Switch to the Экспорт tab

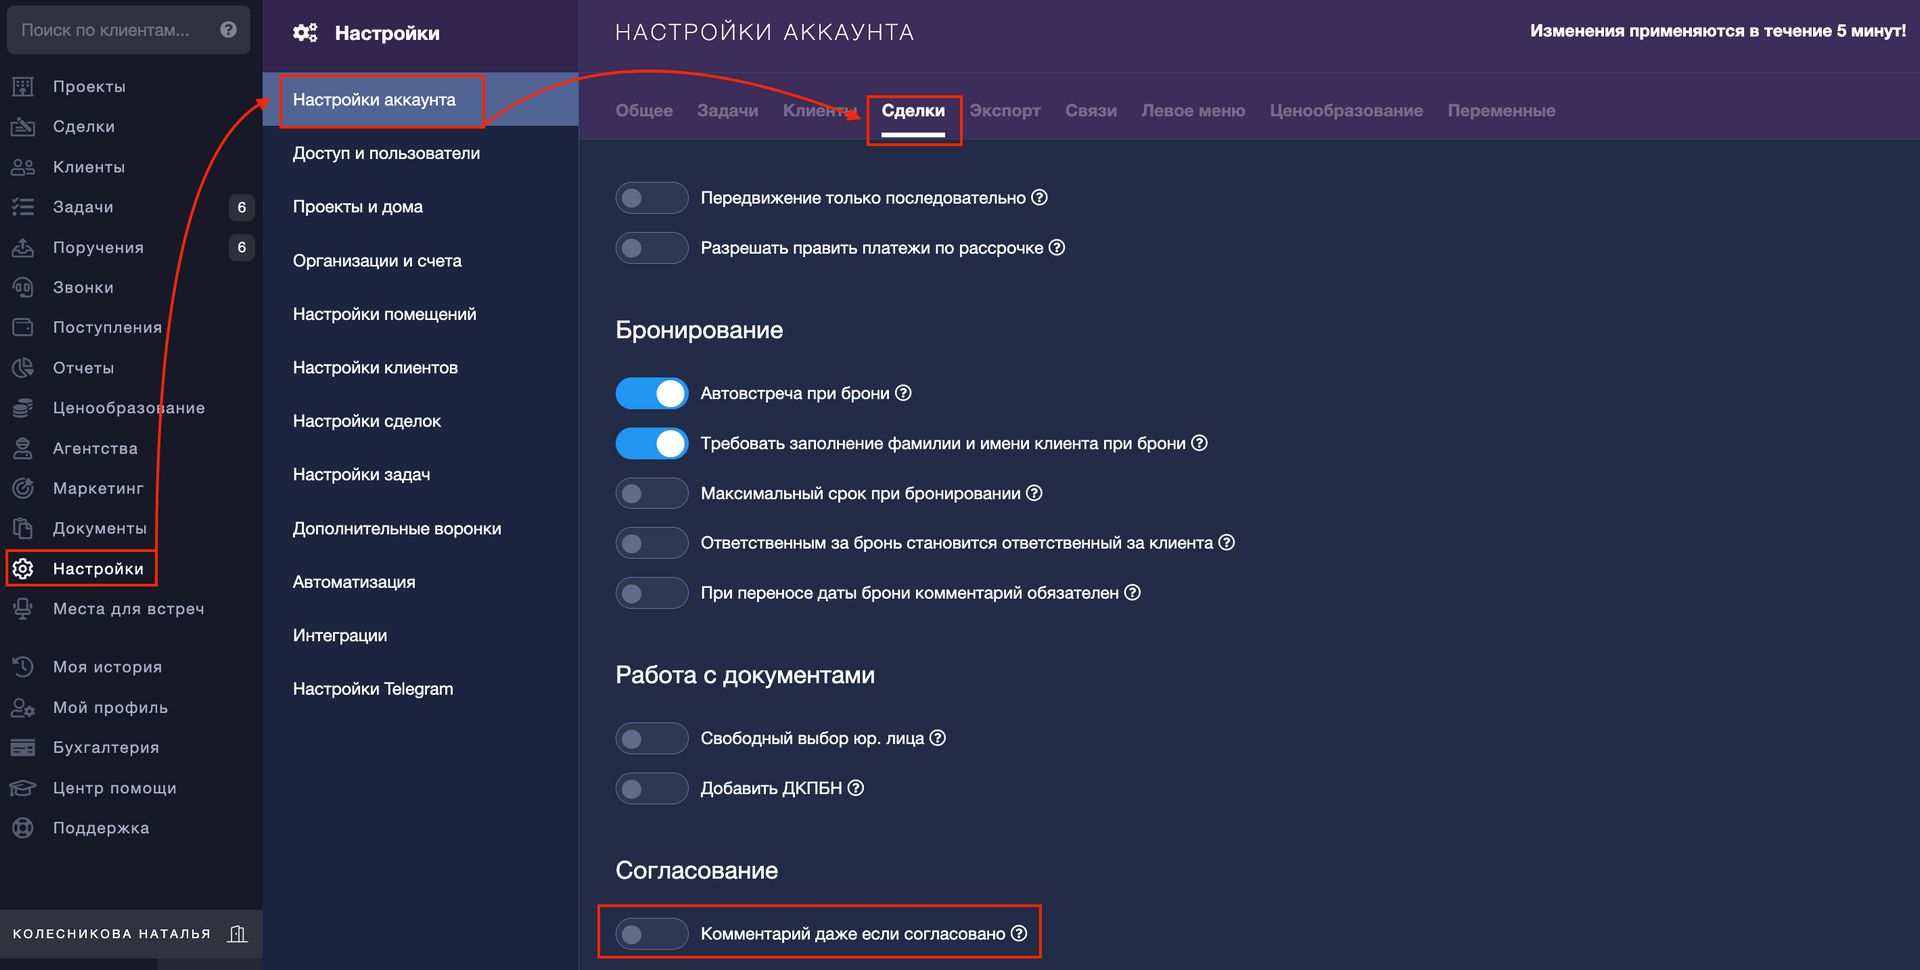pos(1005,111)
